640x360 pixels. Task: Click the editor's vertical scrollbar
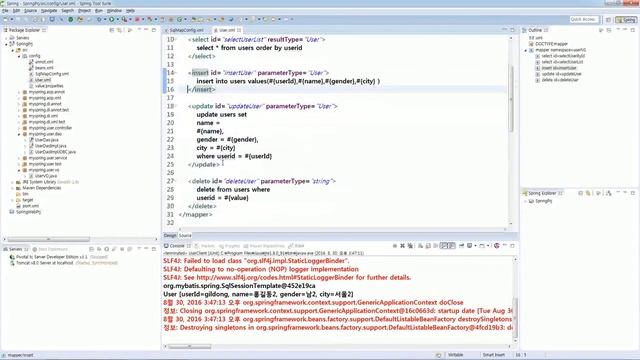point(511,98)
